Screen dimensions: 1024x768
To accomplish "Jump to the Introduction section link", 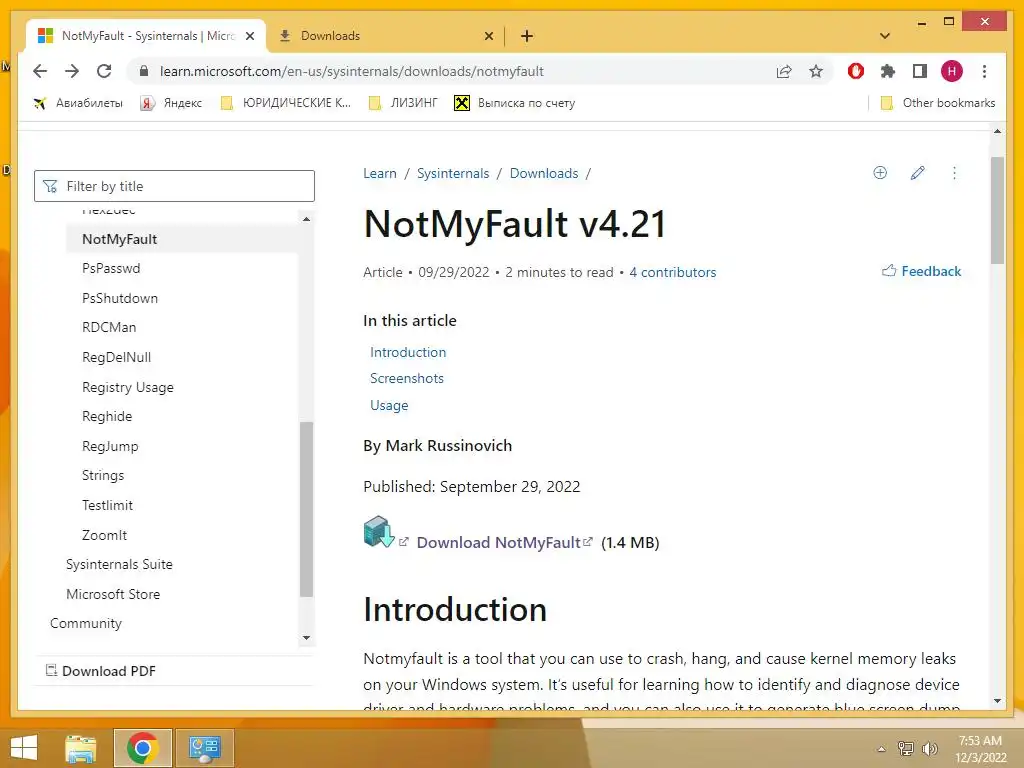I will point(408,353).
